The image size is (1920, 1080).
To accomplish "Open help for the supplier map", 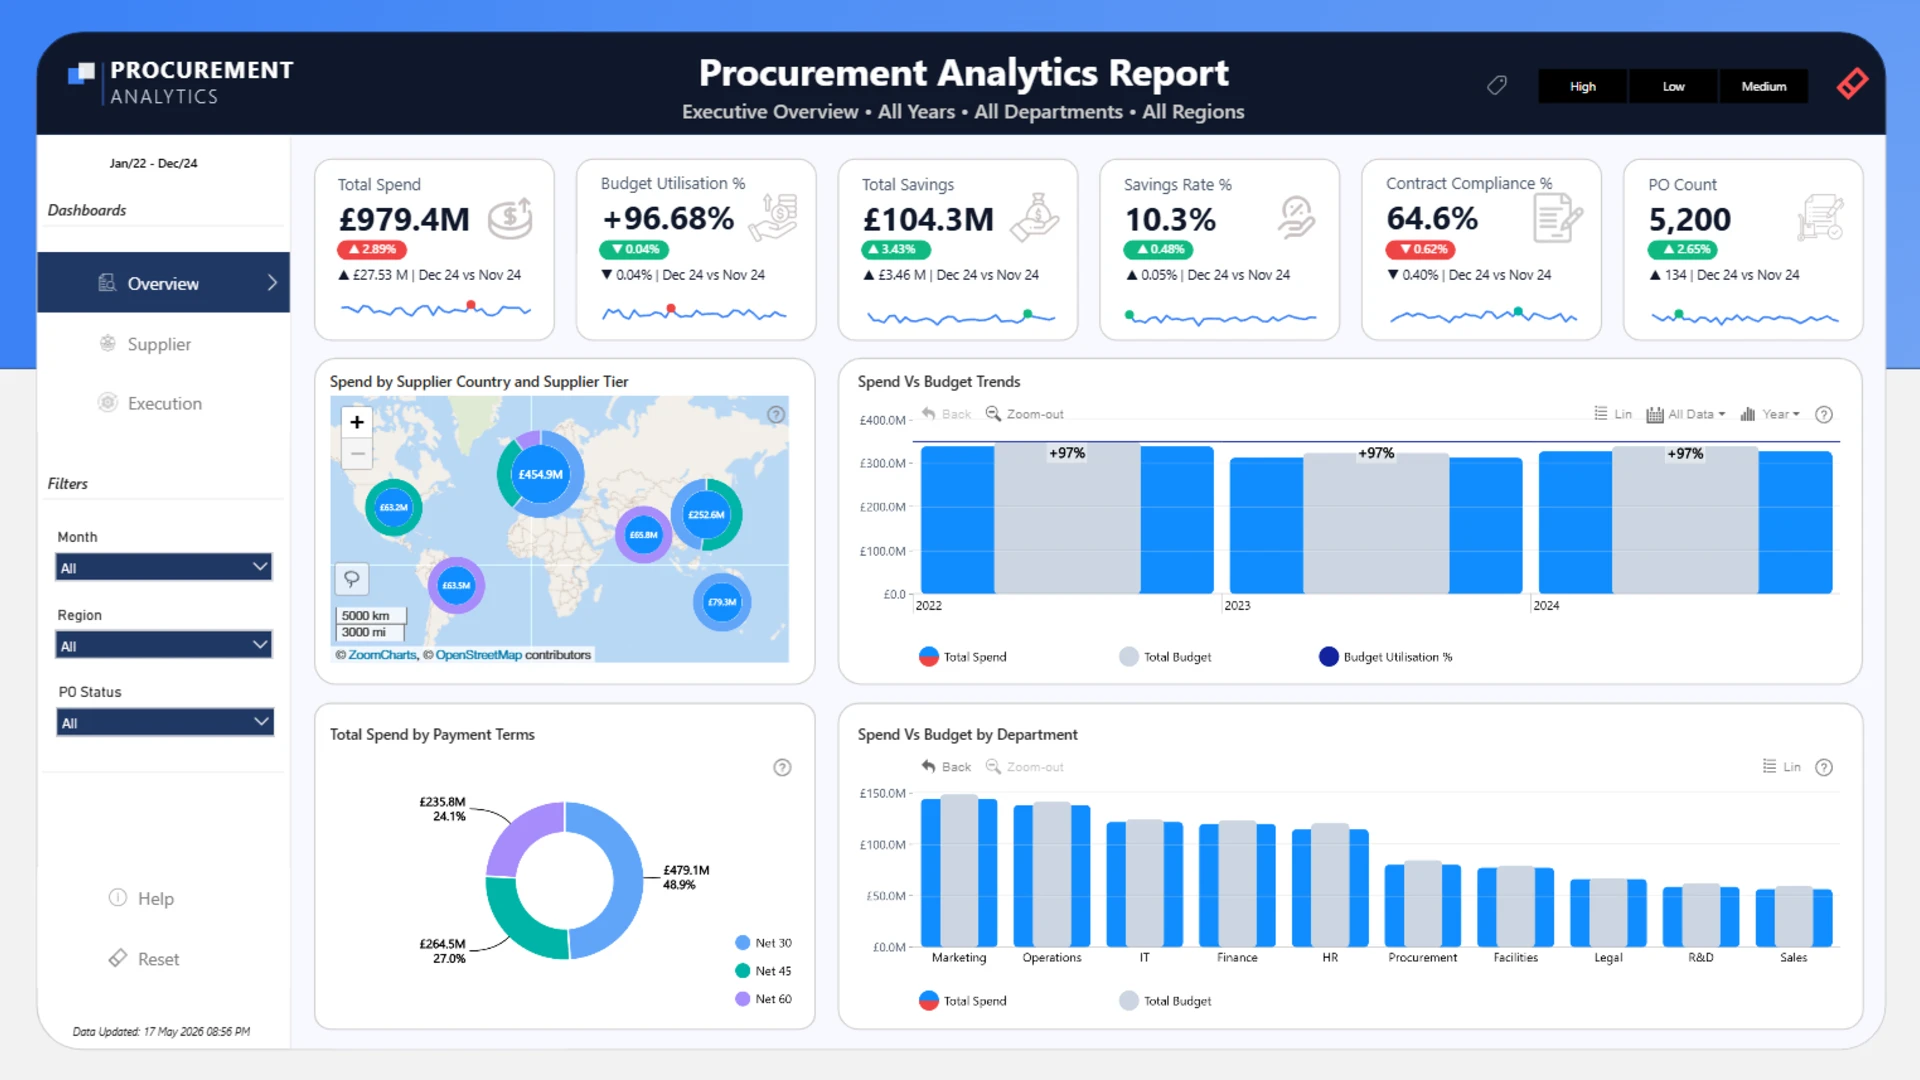I will click(x=776, y=415).
